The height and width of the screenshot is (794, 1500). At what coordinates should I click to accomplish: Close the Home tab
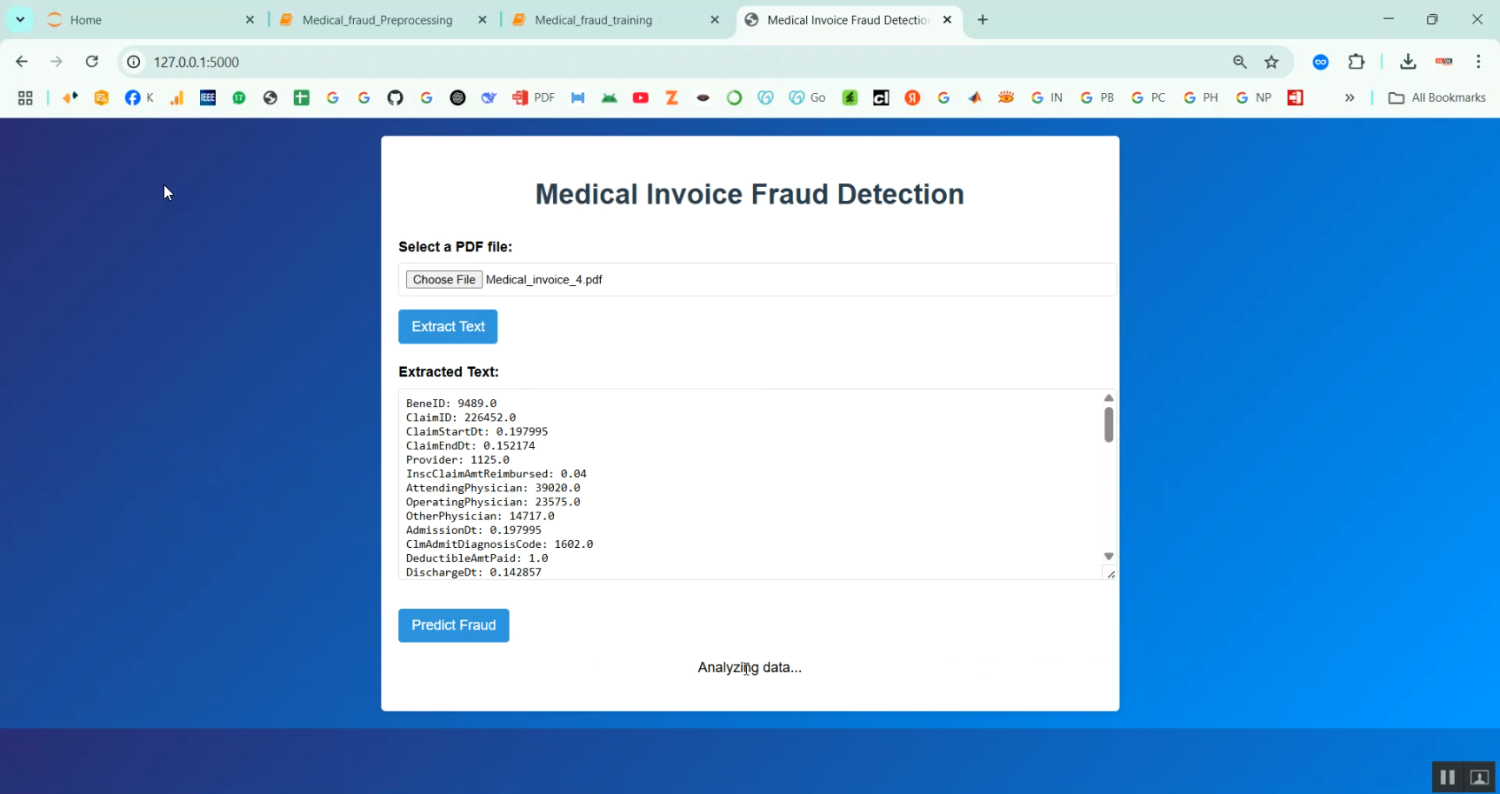pyautogui.click(x=250, y=20)
